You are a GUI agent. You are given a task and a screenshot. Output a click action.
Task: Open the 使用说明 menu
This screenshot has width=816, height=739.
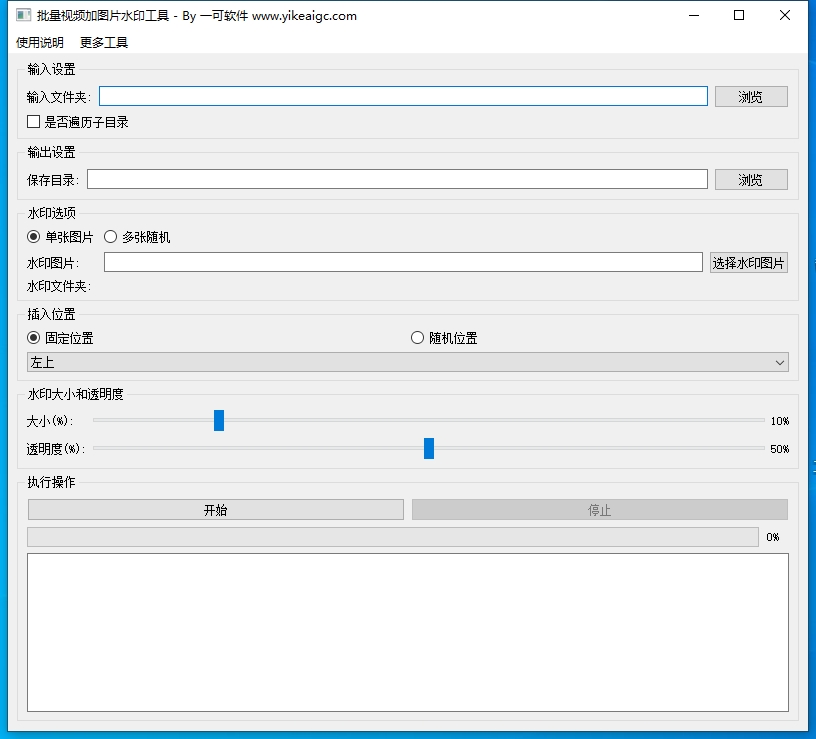click(x=40, y=42)
